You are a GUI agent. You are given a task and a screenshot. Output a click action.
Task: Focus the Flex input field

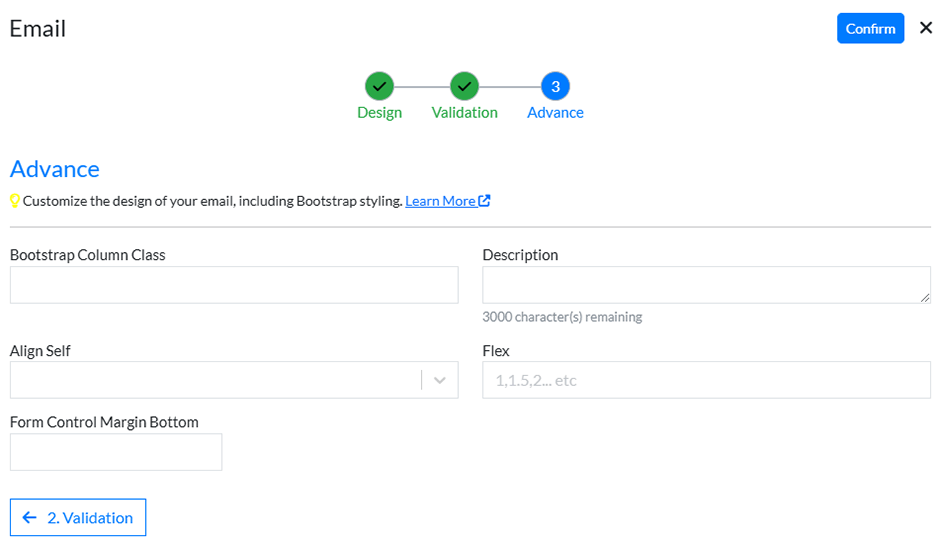[x=706, y=380]
